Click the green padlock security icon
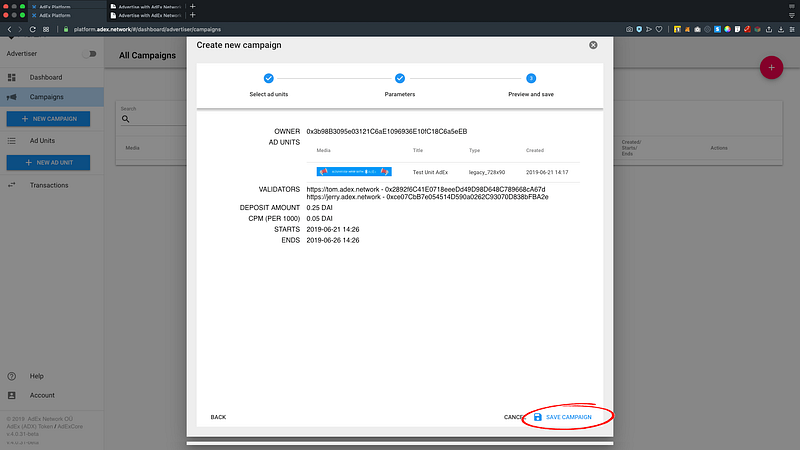The width and height of the screenshot is (800, 450). click(66, 30)
